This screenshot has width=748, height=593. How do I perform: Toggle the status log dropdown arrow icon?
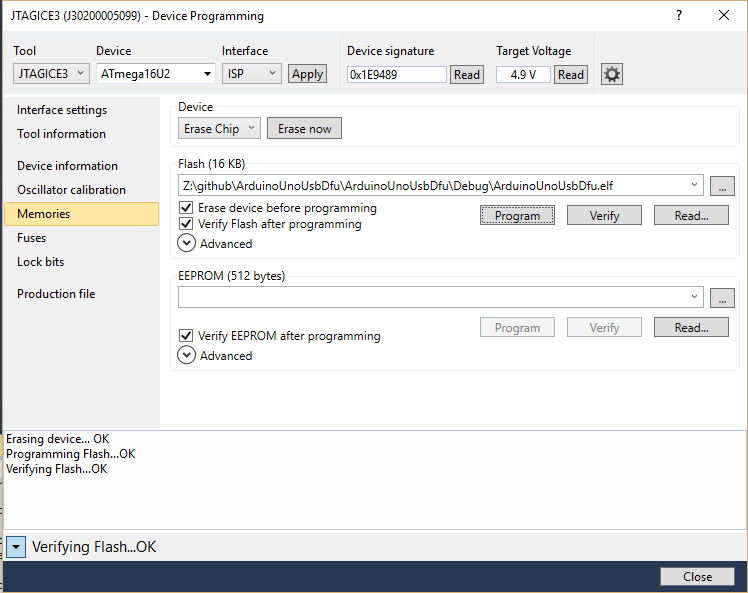[16, 547]
